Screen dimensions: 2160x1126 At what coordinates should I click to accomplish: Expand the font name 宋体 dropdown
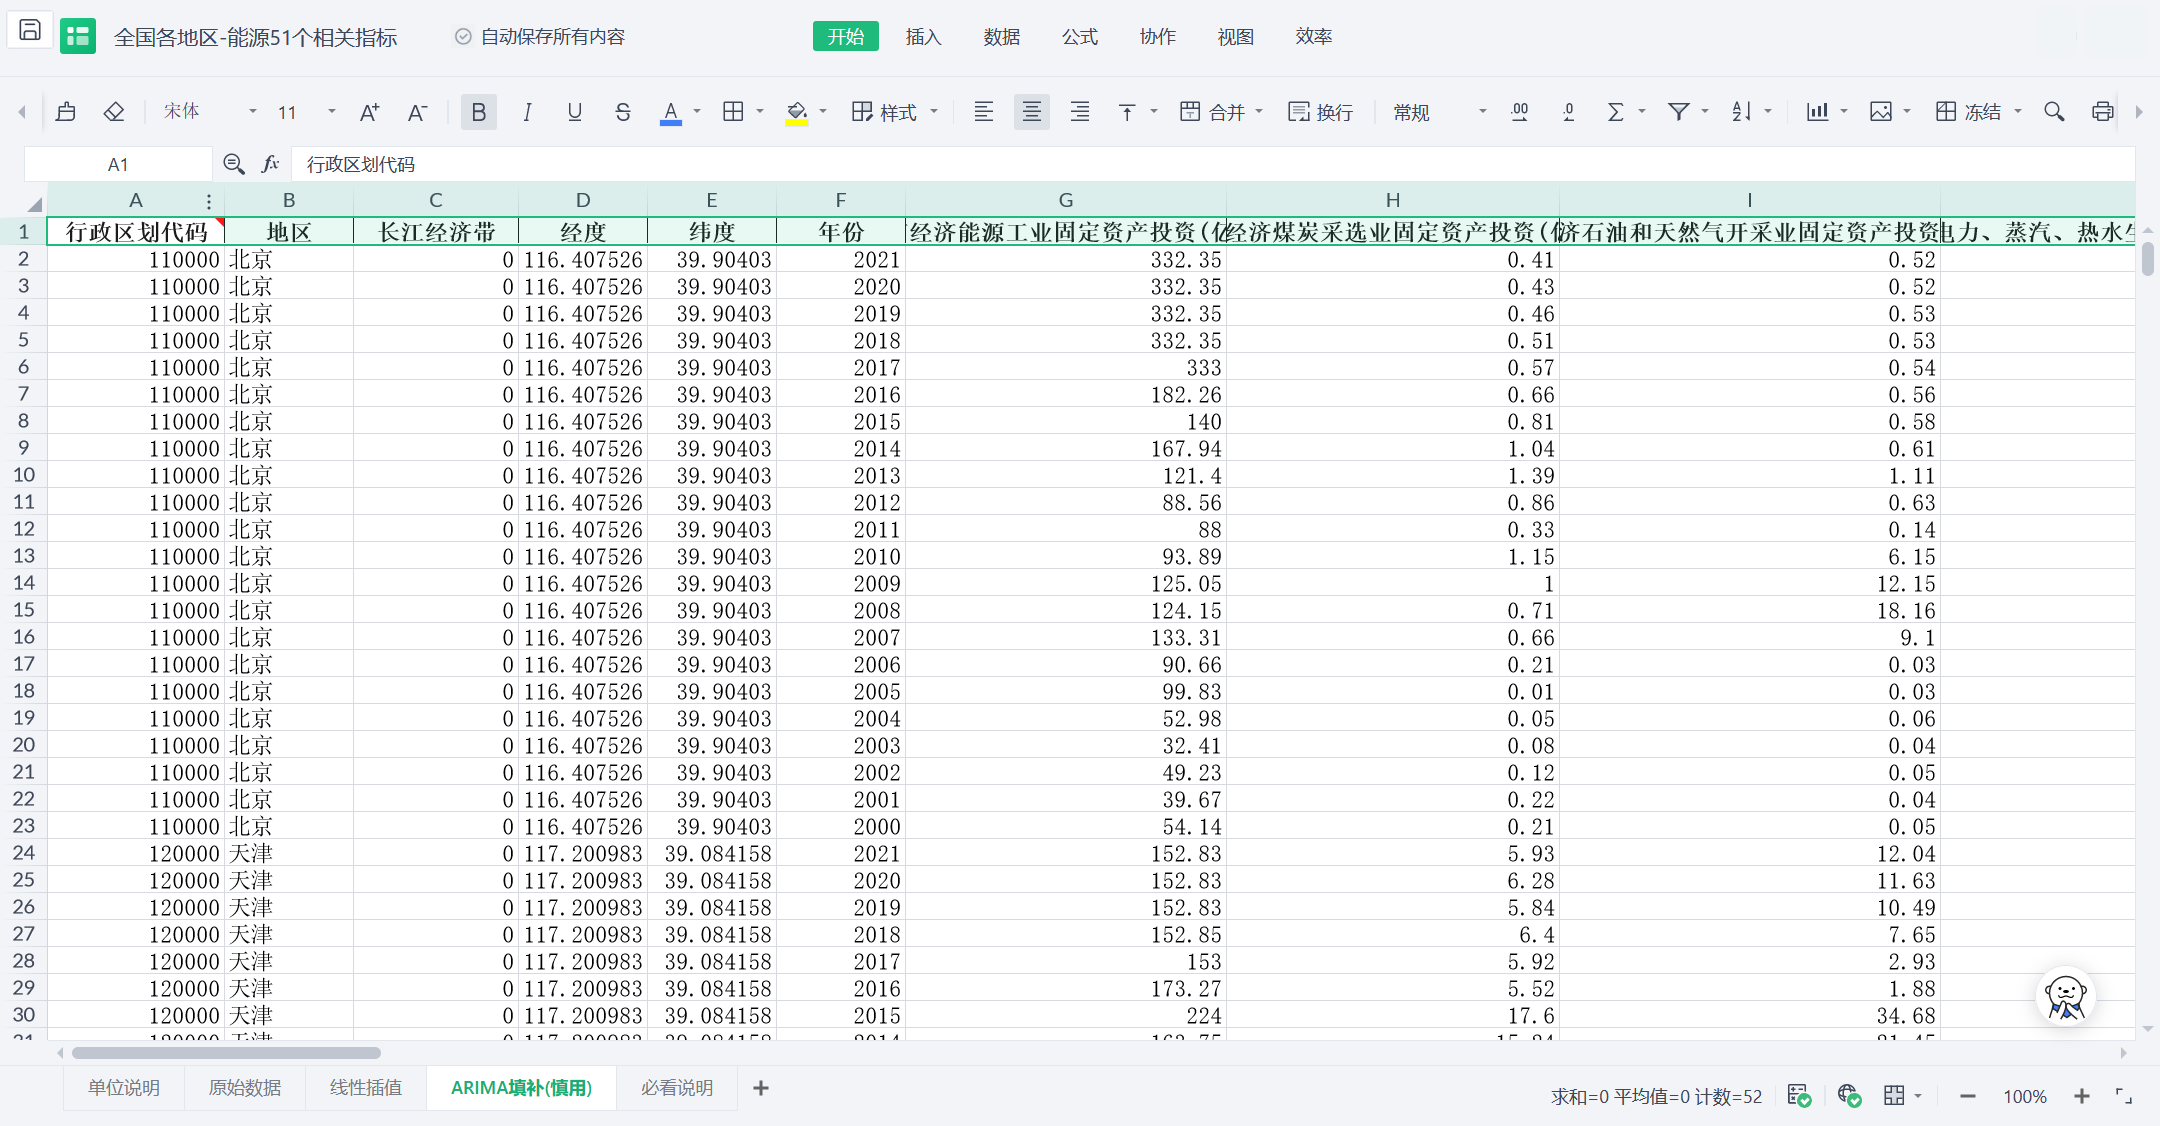[x=252, y=112]
